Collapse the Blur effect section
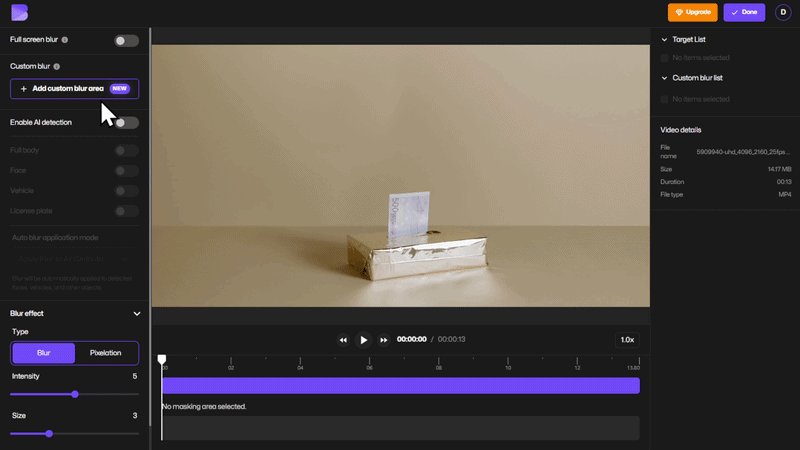 [136, 314]
